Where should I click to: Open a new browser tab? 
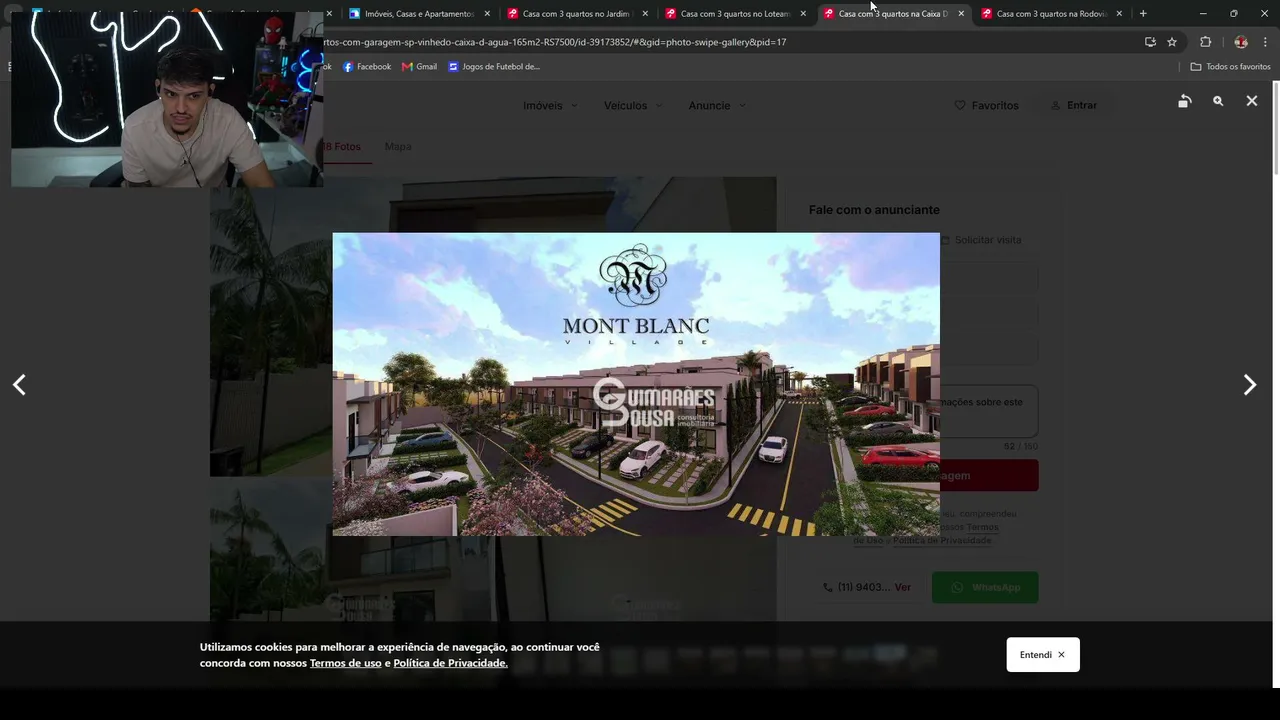coord(1143,13)
